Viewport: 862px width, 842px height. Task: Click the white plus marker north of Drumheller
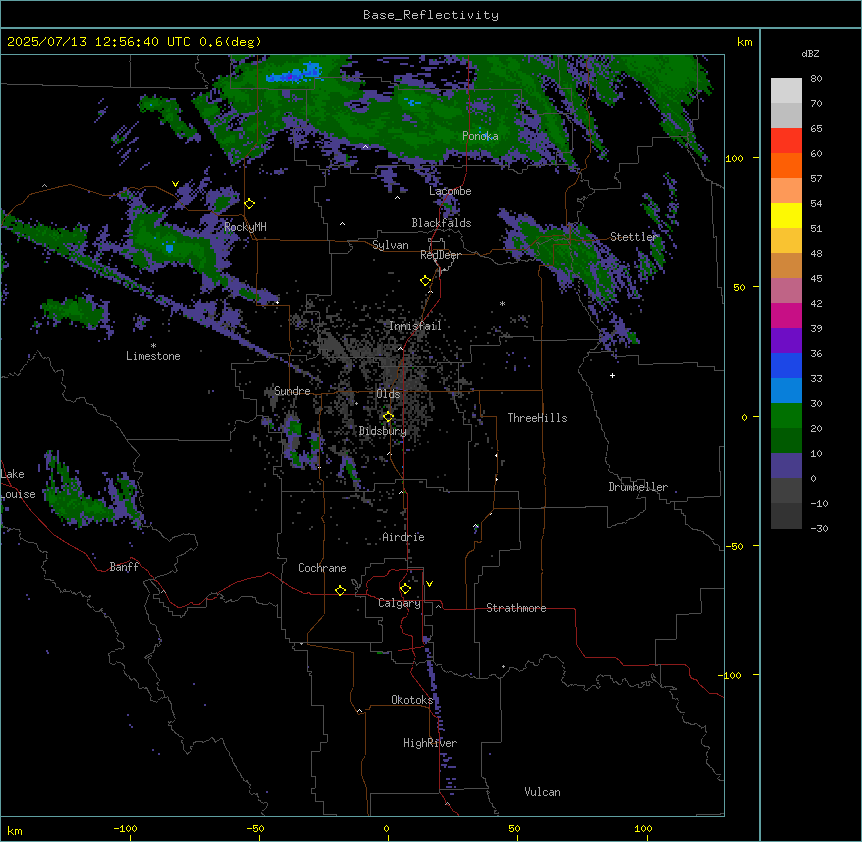pos(612,375)
